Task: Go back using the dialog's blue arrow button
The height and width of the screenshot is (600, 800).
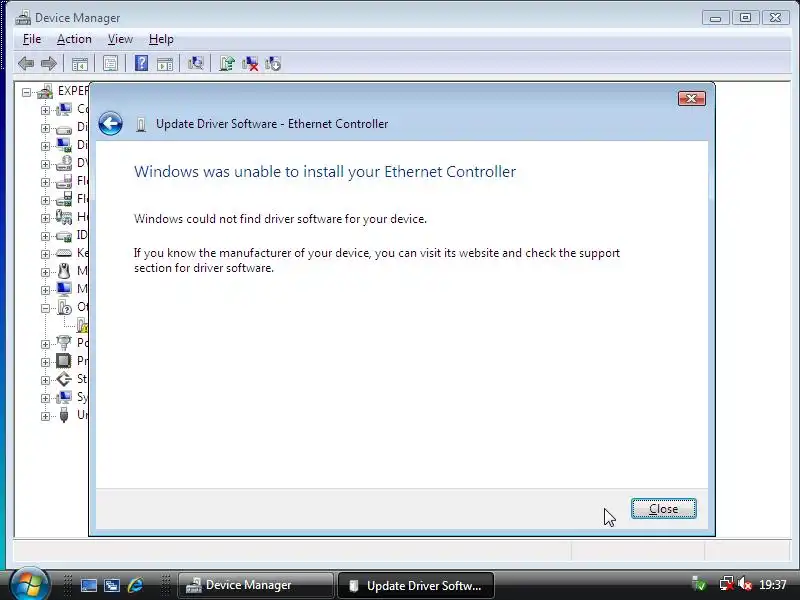Action: click(110, 123)
